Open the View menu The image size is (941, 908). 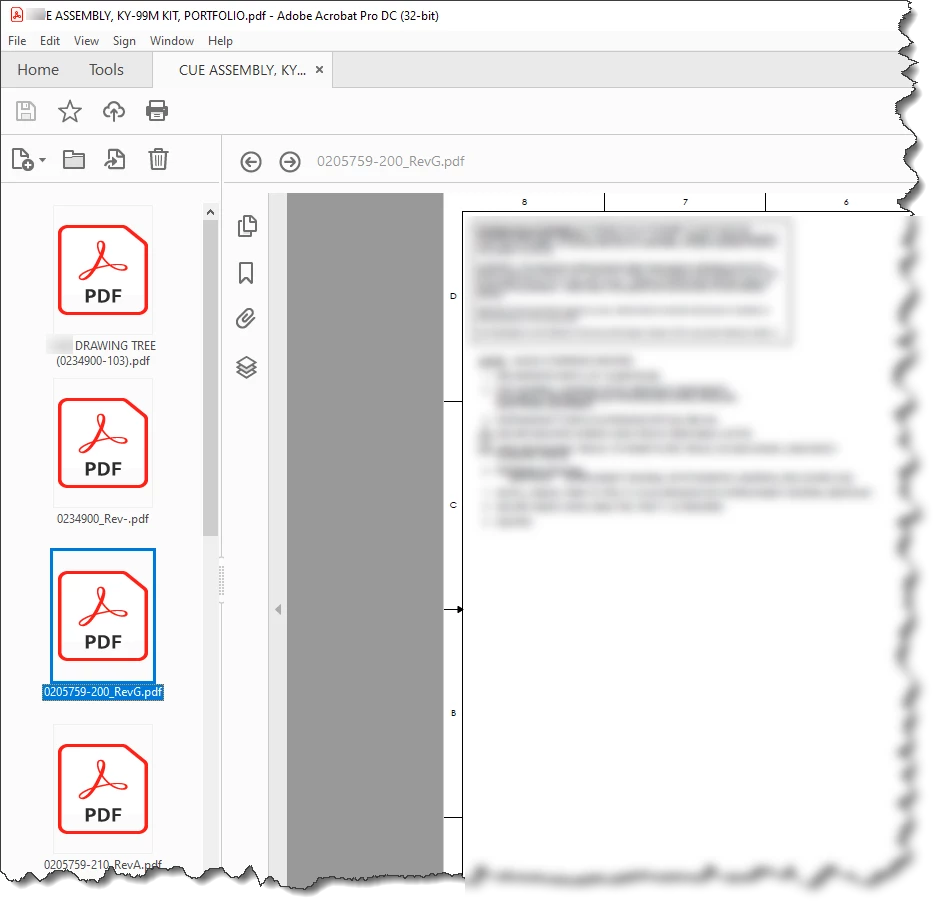86,41
